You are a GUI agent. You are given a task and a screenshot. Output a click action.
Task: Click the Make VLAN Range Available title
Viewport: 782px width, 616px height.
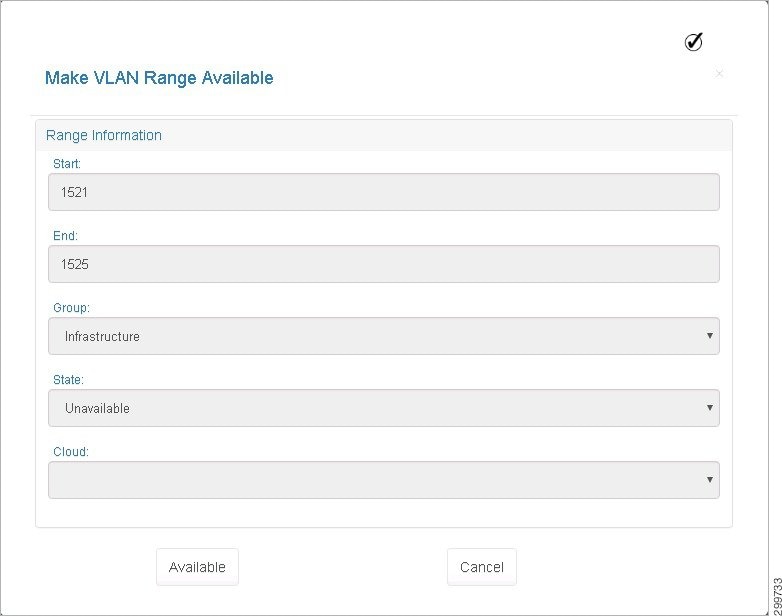click(x=159, y=78)
